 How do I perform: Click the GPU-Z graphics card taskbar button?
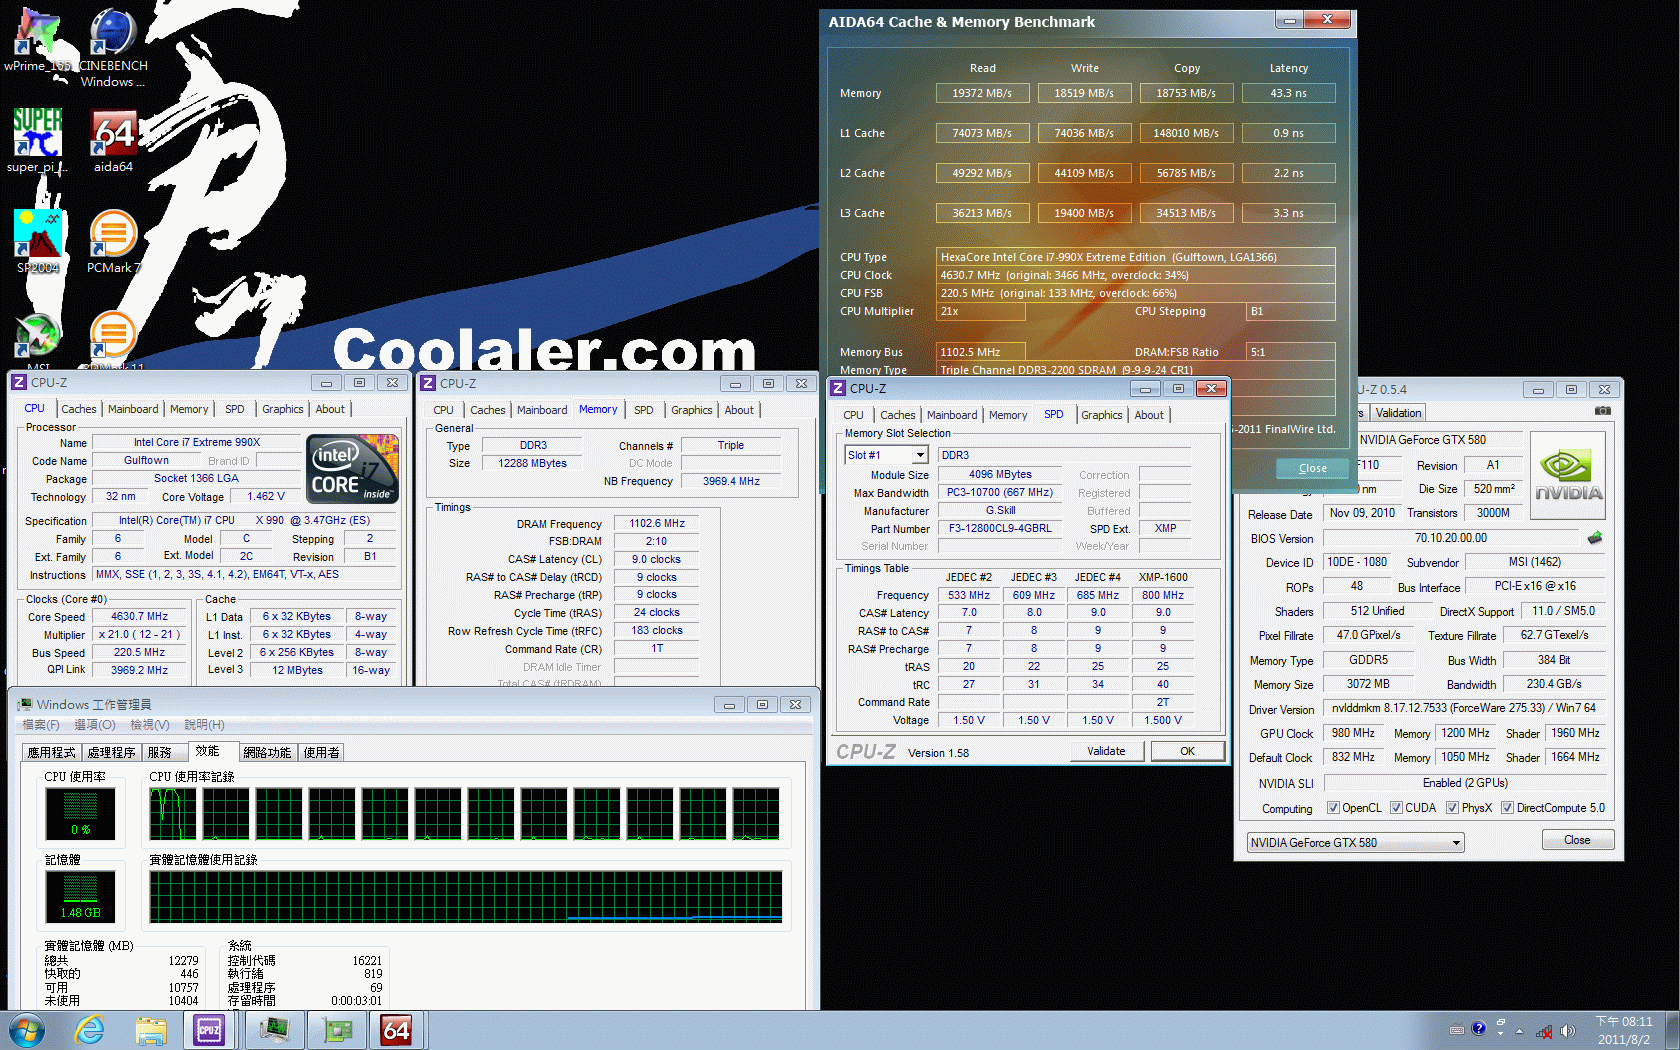[337, 1030]
